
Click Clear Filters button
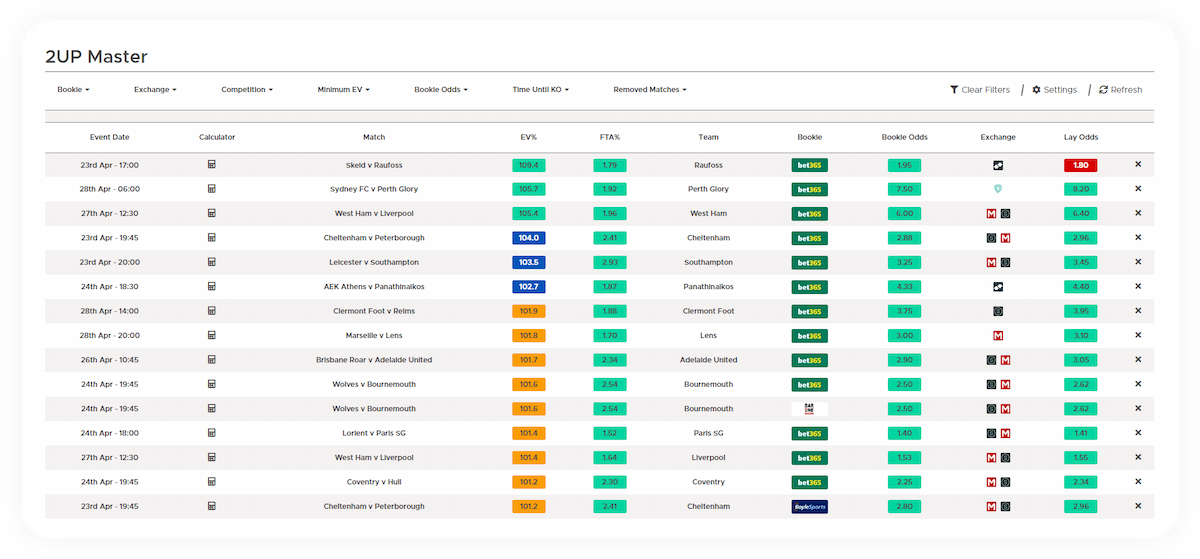tap(980, 90)
